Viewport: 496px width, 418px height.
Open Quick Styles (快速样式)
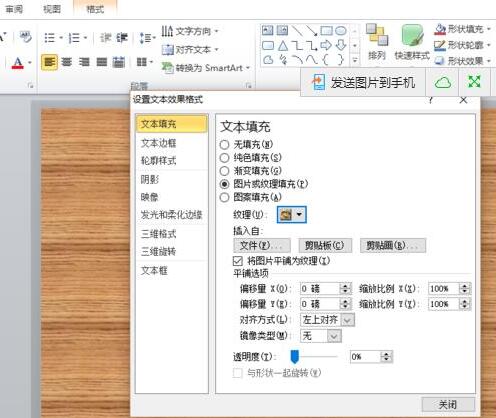click(412, 41)
